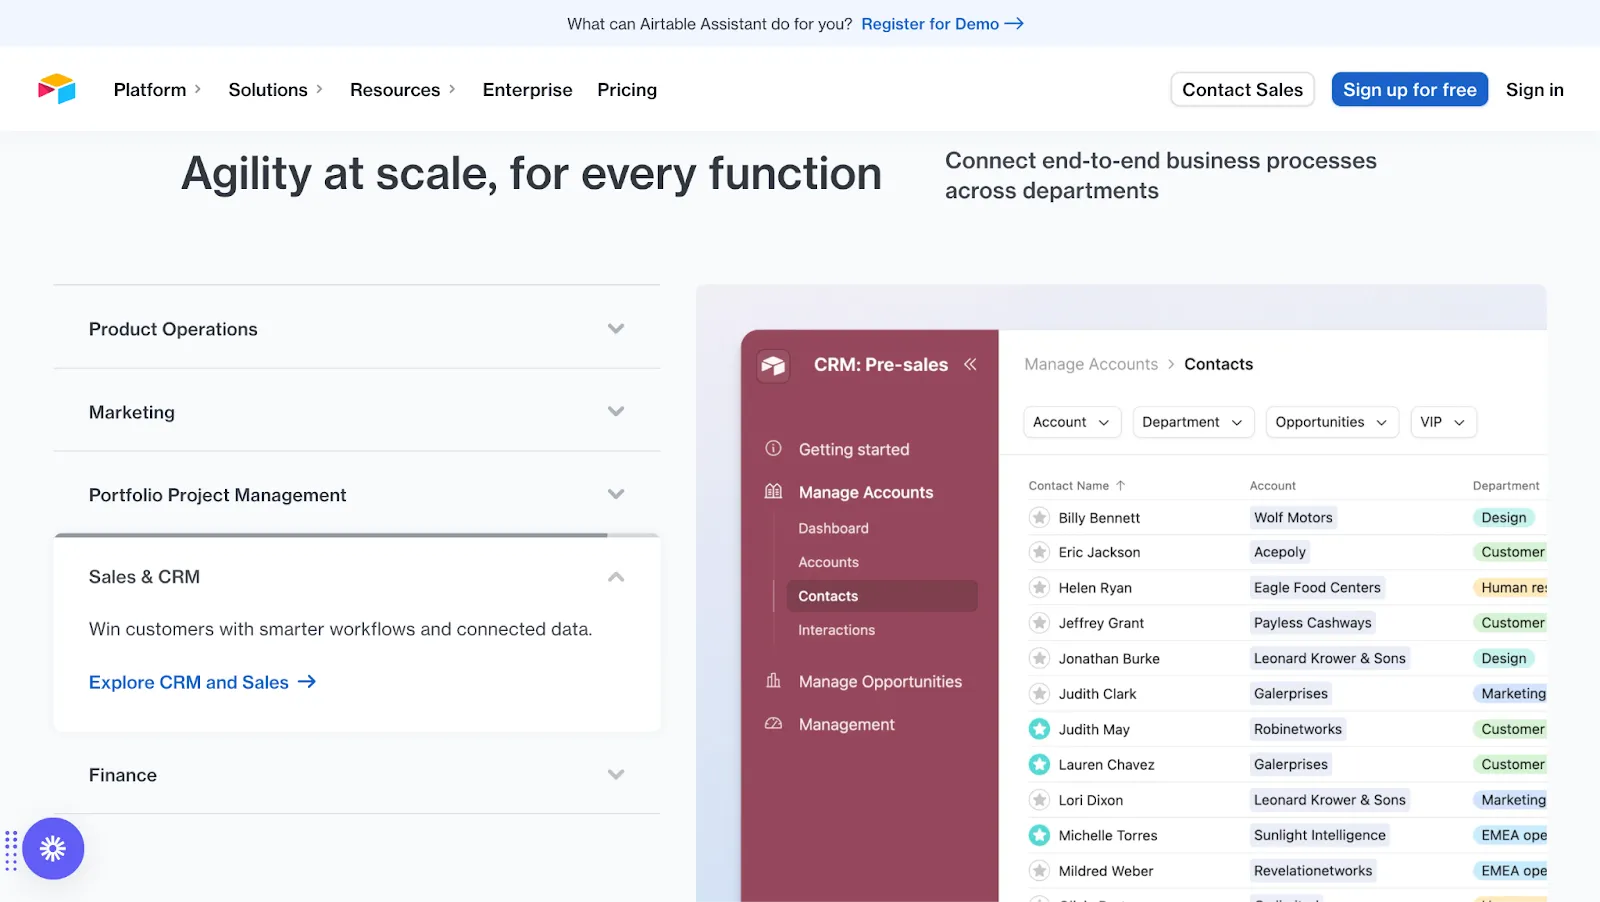This screenshot has width=1600, height=902.
Task: Click the Account column header
Action: [1272, 485]
